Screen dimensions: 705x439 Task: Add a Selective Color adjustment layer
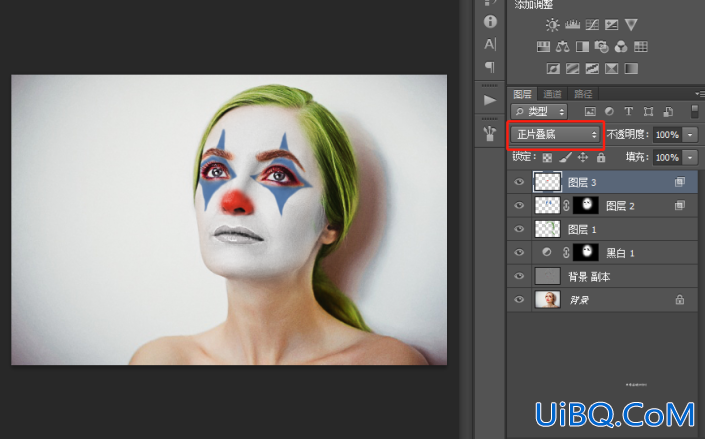[x=611, y=68]
